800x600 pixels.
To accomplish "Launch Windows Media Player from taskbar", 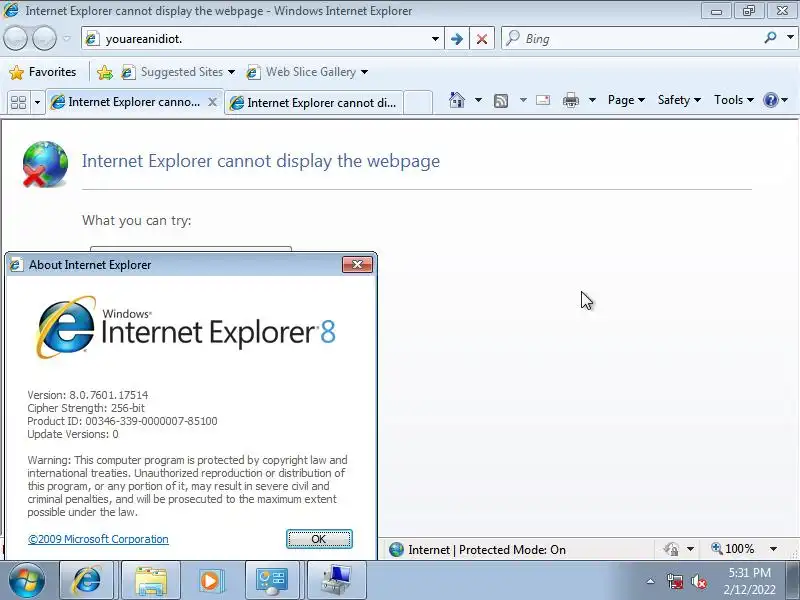I will click(x=210, y=580).
